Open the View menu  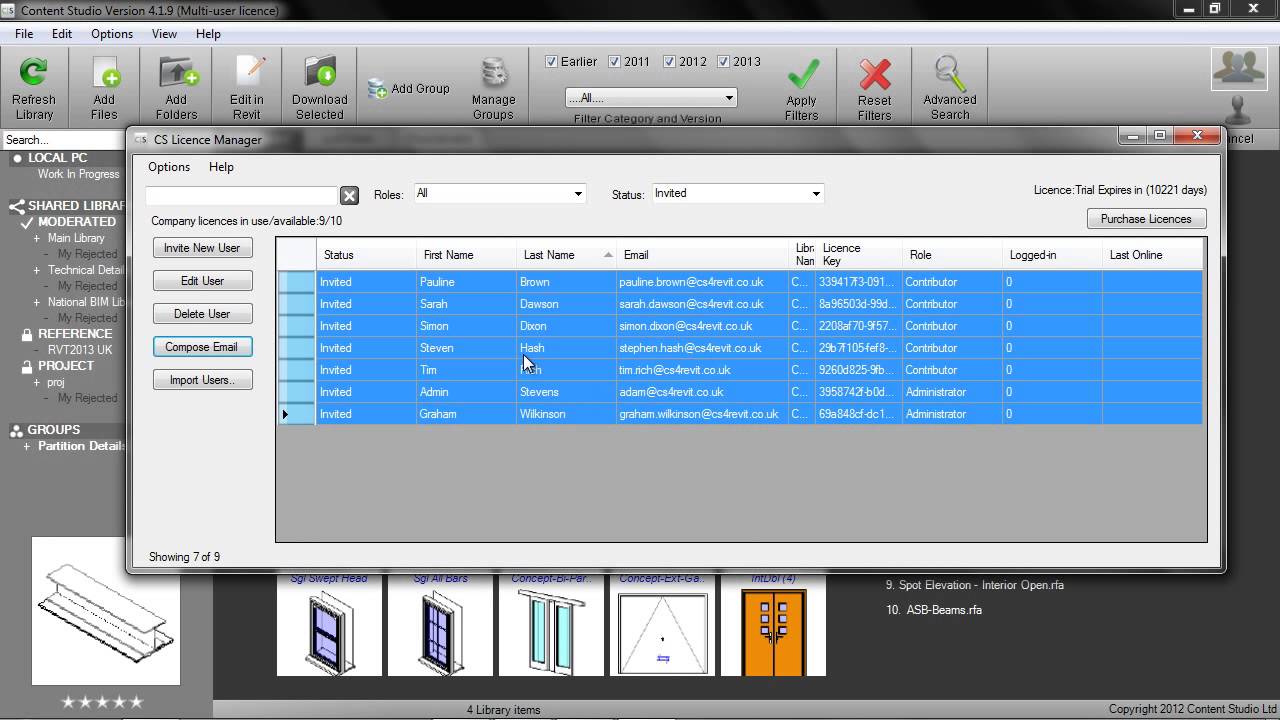(x=164, y=33)
